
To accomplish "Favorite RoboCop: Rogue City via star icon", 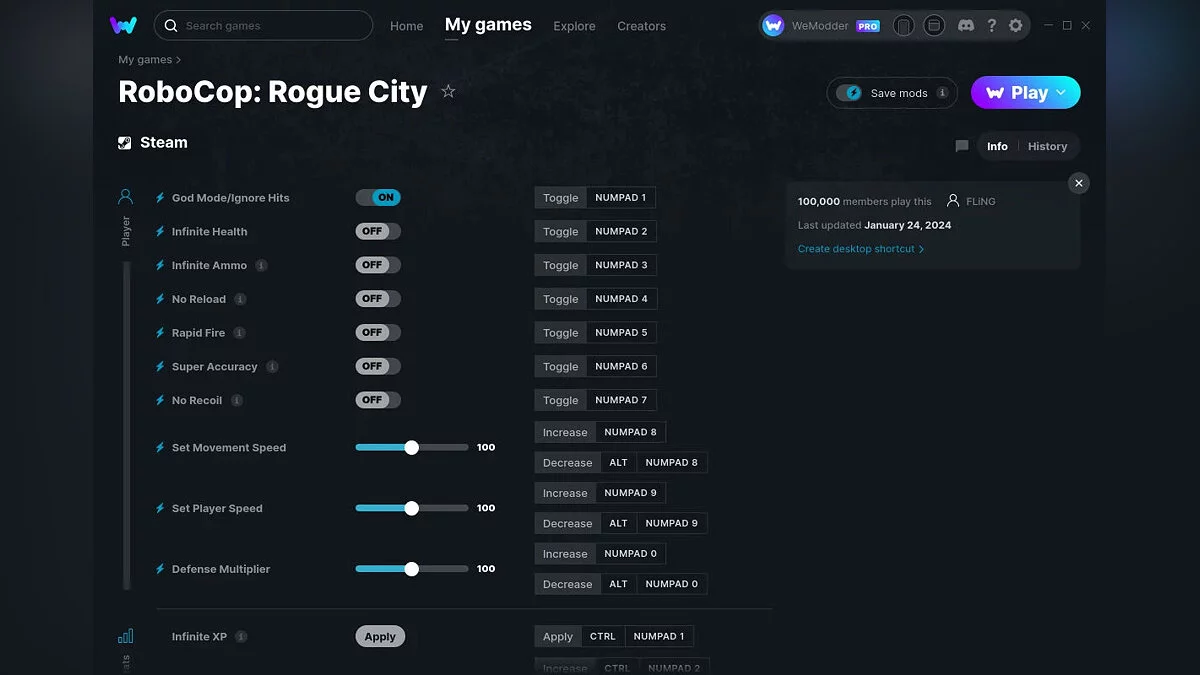I will point(448,90).
